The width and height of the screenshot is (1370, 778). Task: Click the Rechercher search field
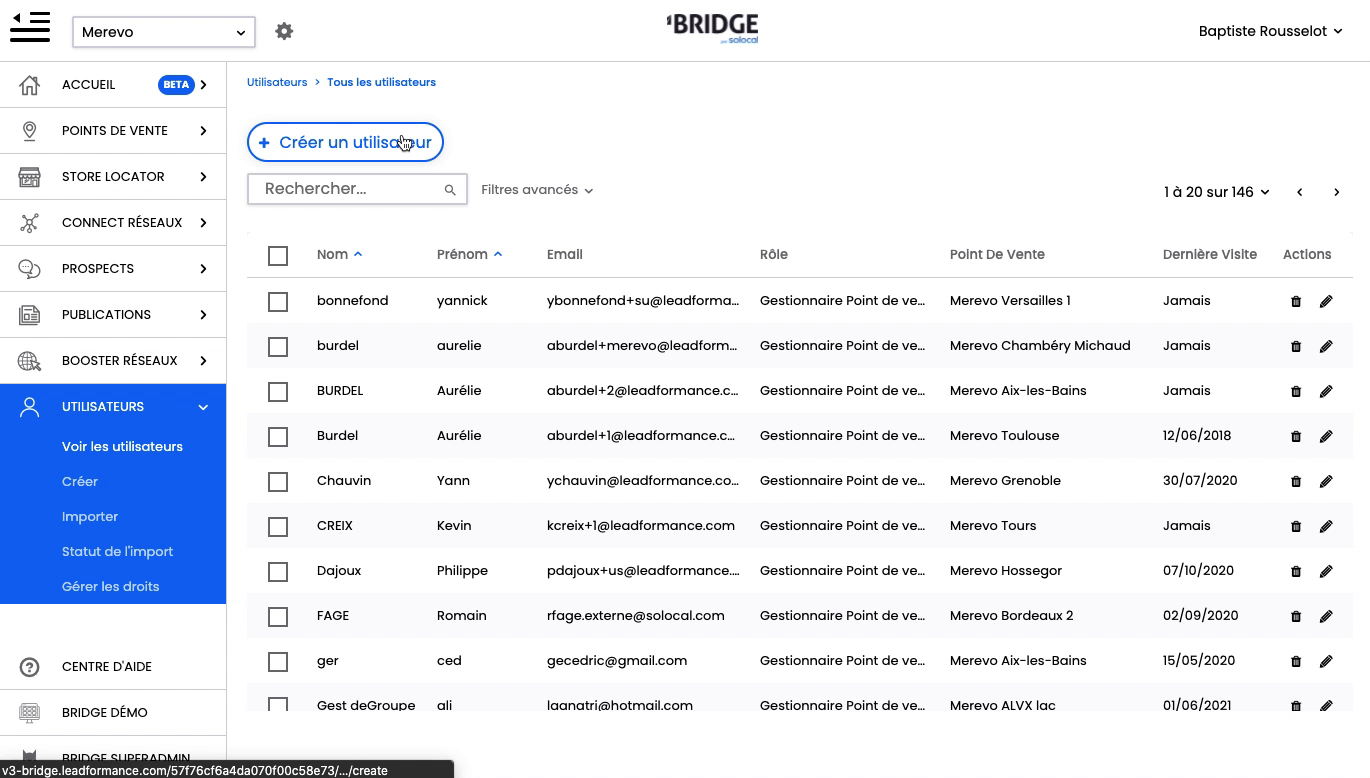357,189
